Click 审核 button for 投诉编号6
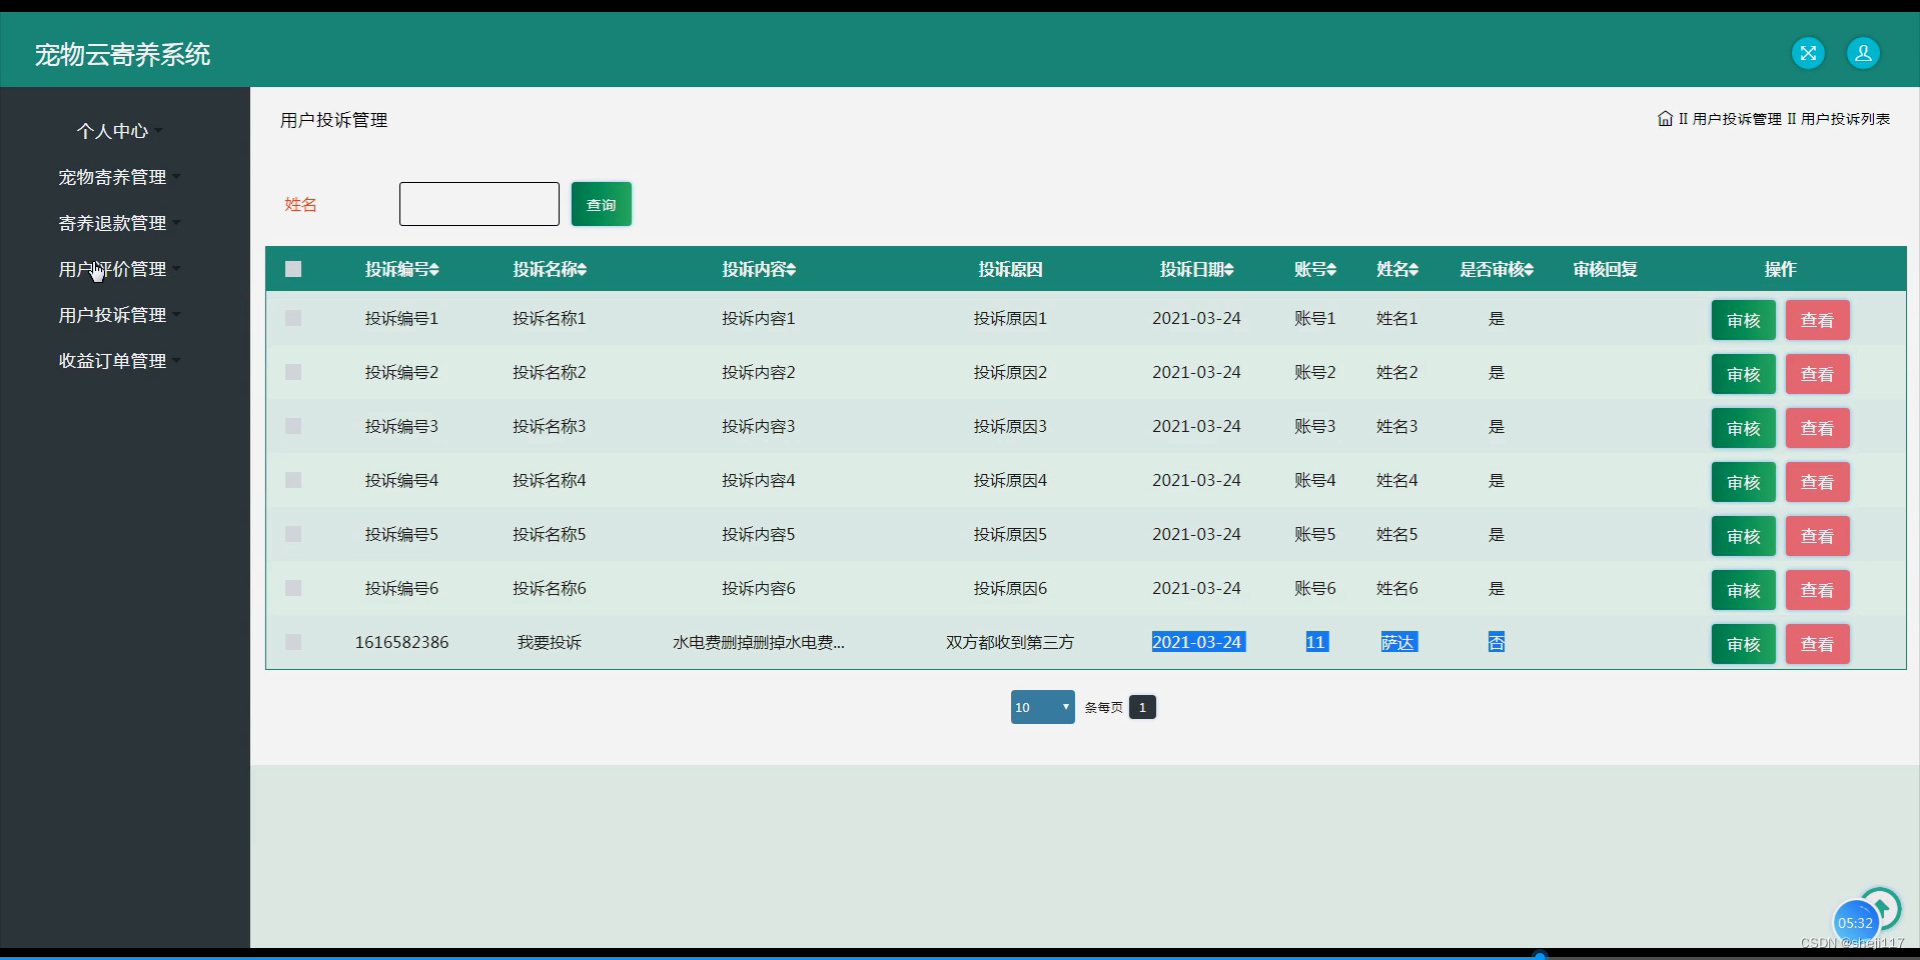The width and height of the screenshot is (1920, 960). tap(1743, 590)
